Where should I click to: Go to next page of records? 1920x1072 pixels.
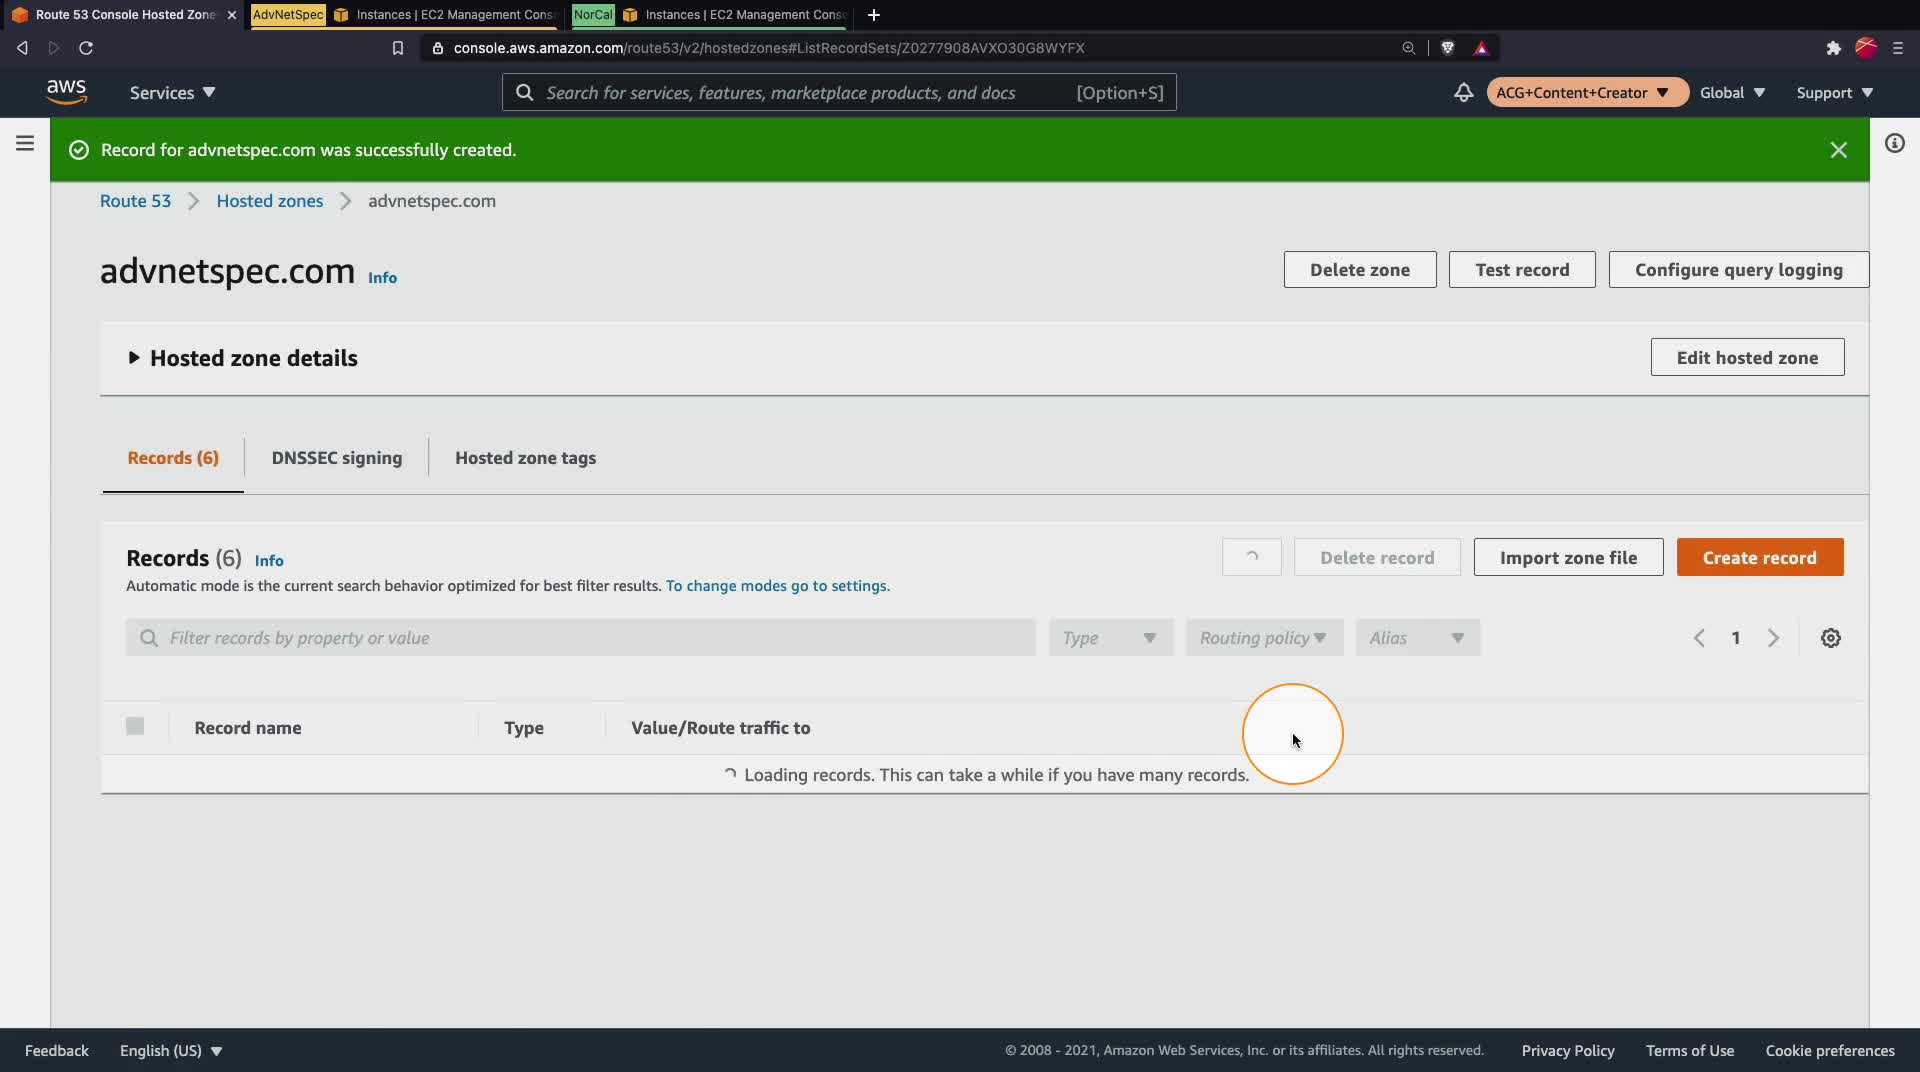pos(1773,638)
